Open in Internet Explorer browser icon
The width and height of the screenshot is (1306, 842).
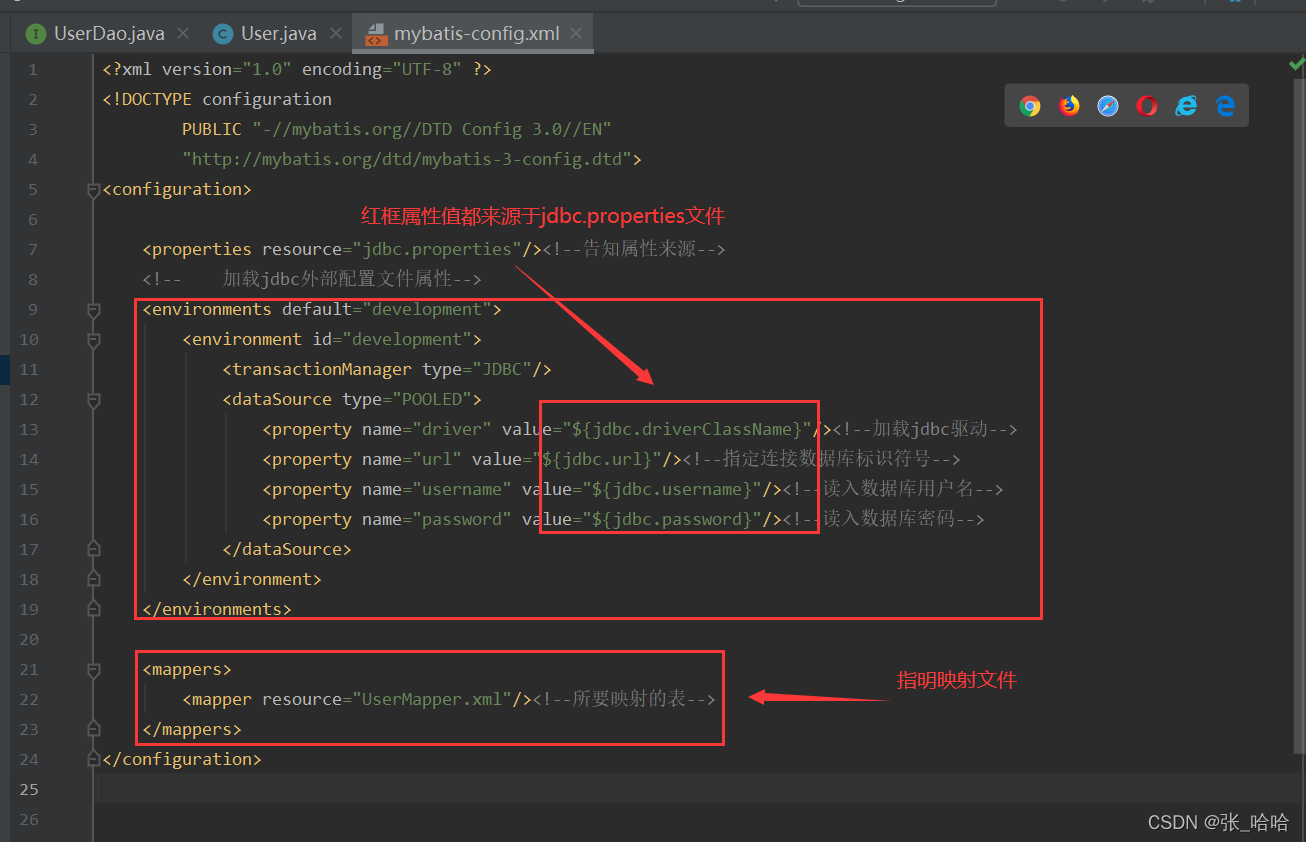coord(1186,106)
